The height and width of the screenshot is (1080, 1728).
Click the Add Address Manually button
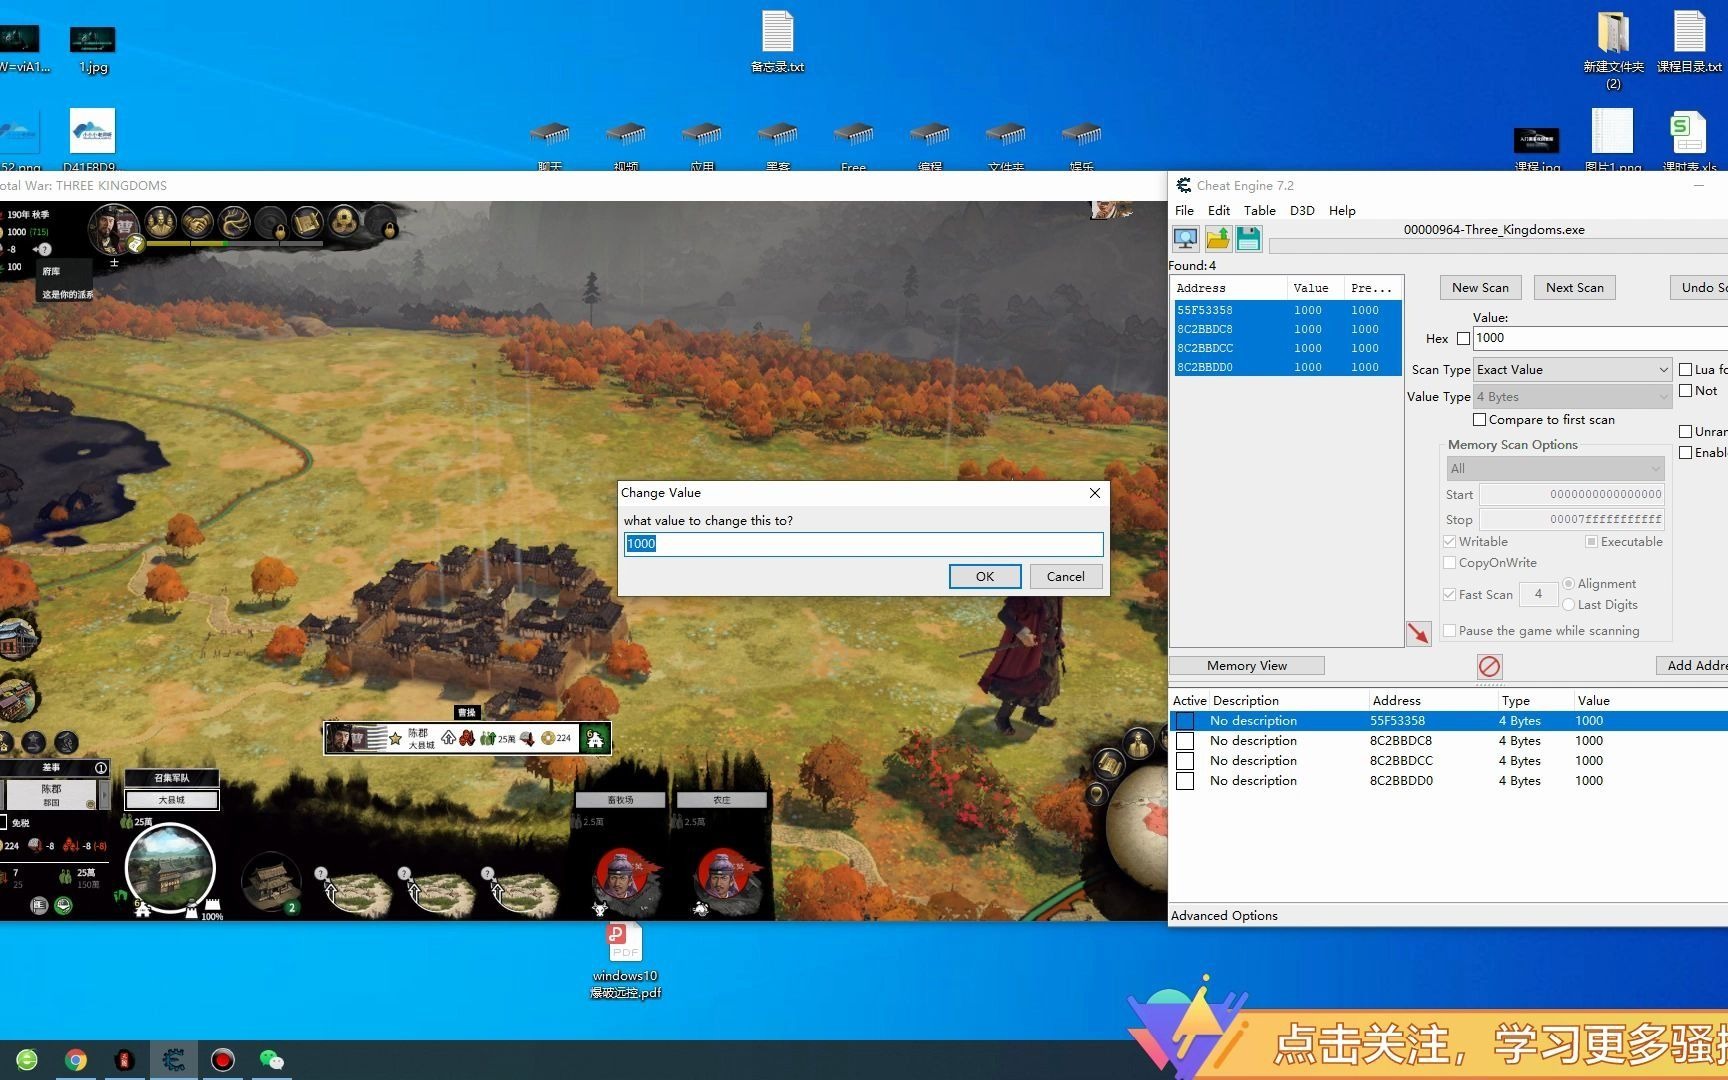click(1692, 666)
